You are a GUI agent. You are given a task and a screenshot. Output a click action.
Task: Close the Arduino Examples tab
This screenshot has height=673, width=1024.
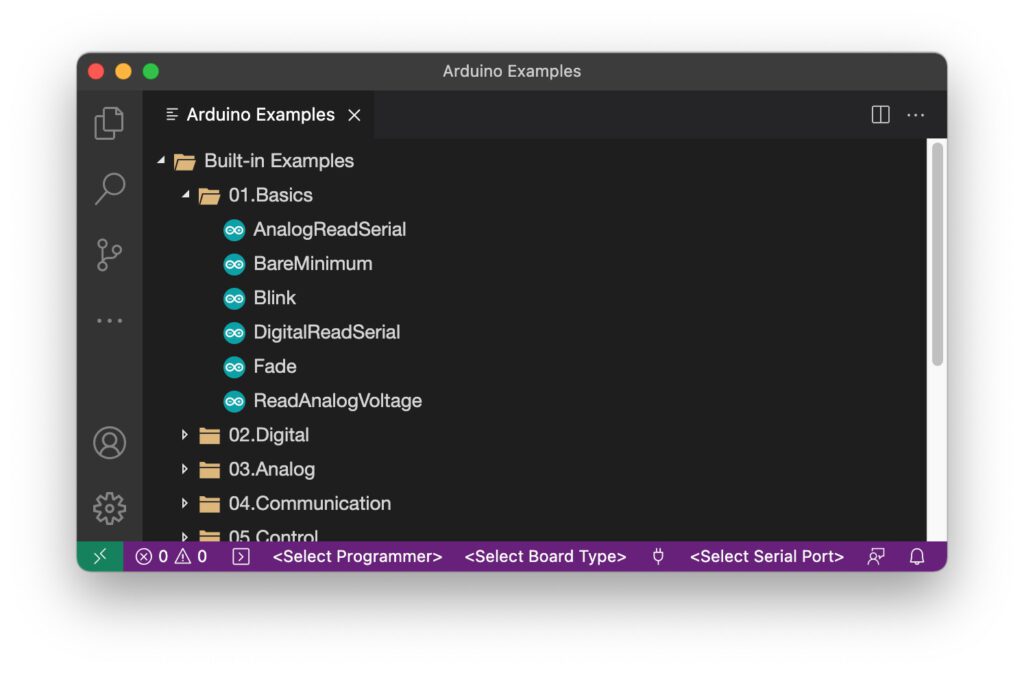(355, 115)
